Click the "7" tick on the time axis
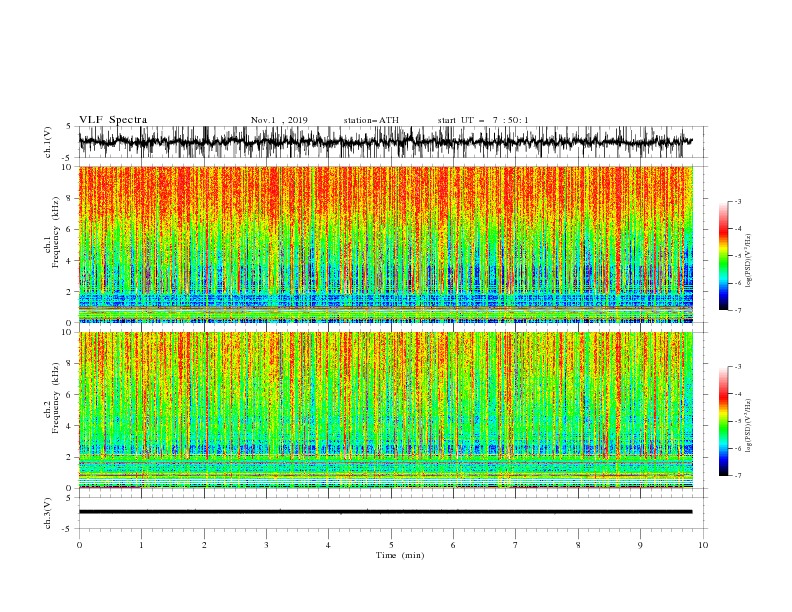 click(x=516, y=545)
